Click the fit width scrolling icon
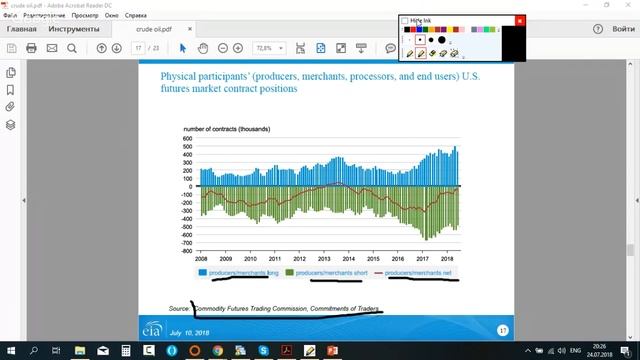The image size is (640, 360). click(x=300, y=48)
